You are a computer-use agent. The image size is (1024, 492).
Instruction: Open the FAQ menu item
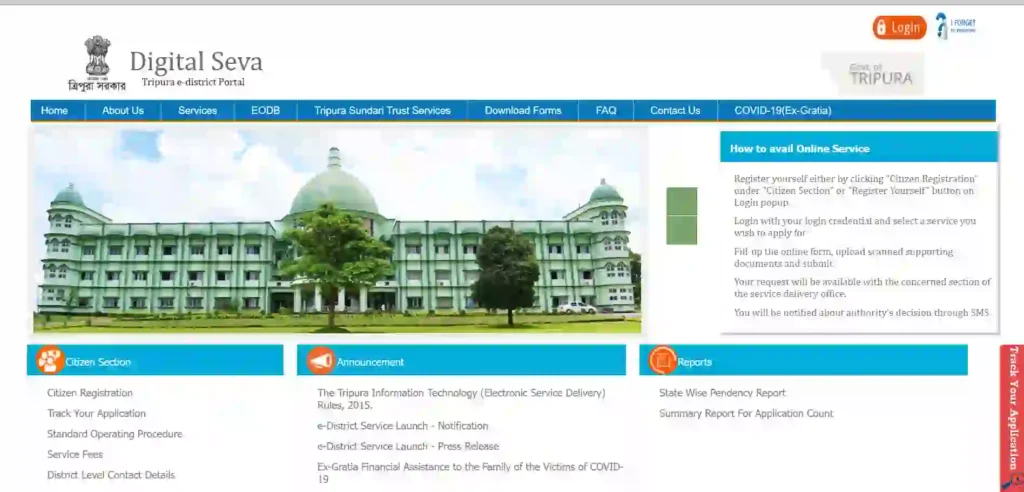(x=605, y=110)
